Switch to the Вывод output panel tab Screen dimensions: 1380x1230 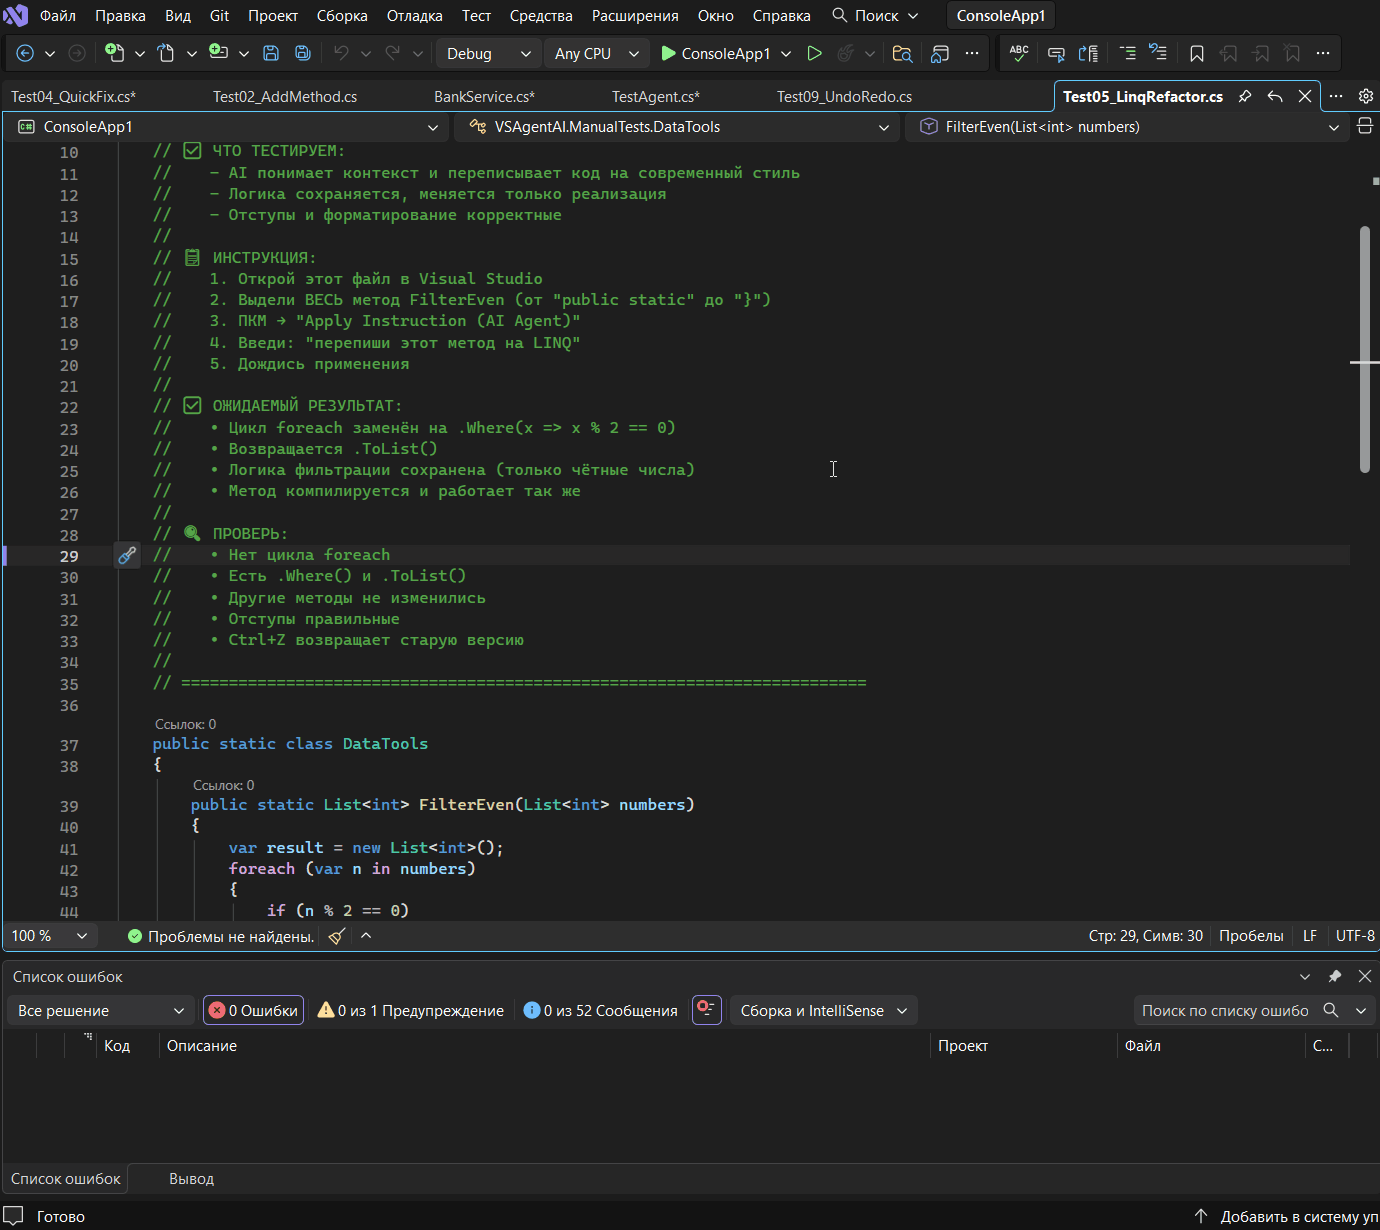(x=191, y=1179)
